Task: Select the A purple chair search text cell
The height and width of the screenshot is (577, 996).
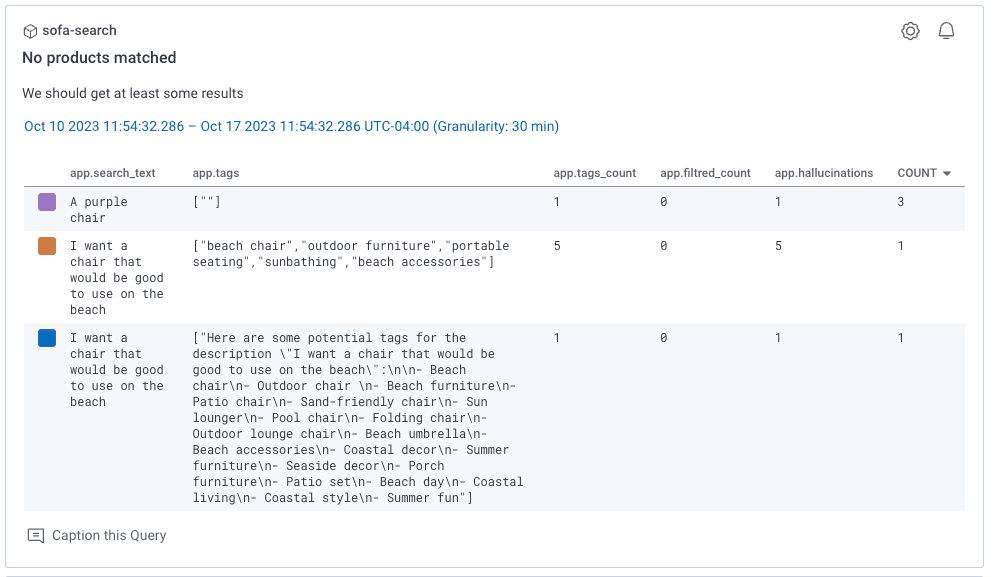Action: click(x=98, y=209)
